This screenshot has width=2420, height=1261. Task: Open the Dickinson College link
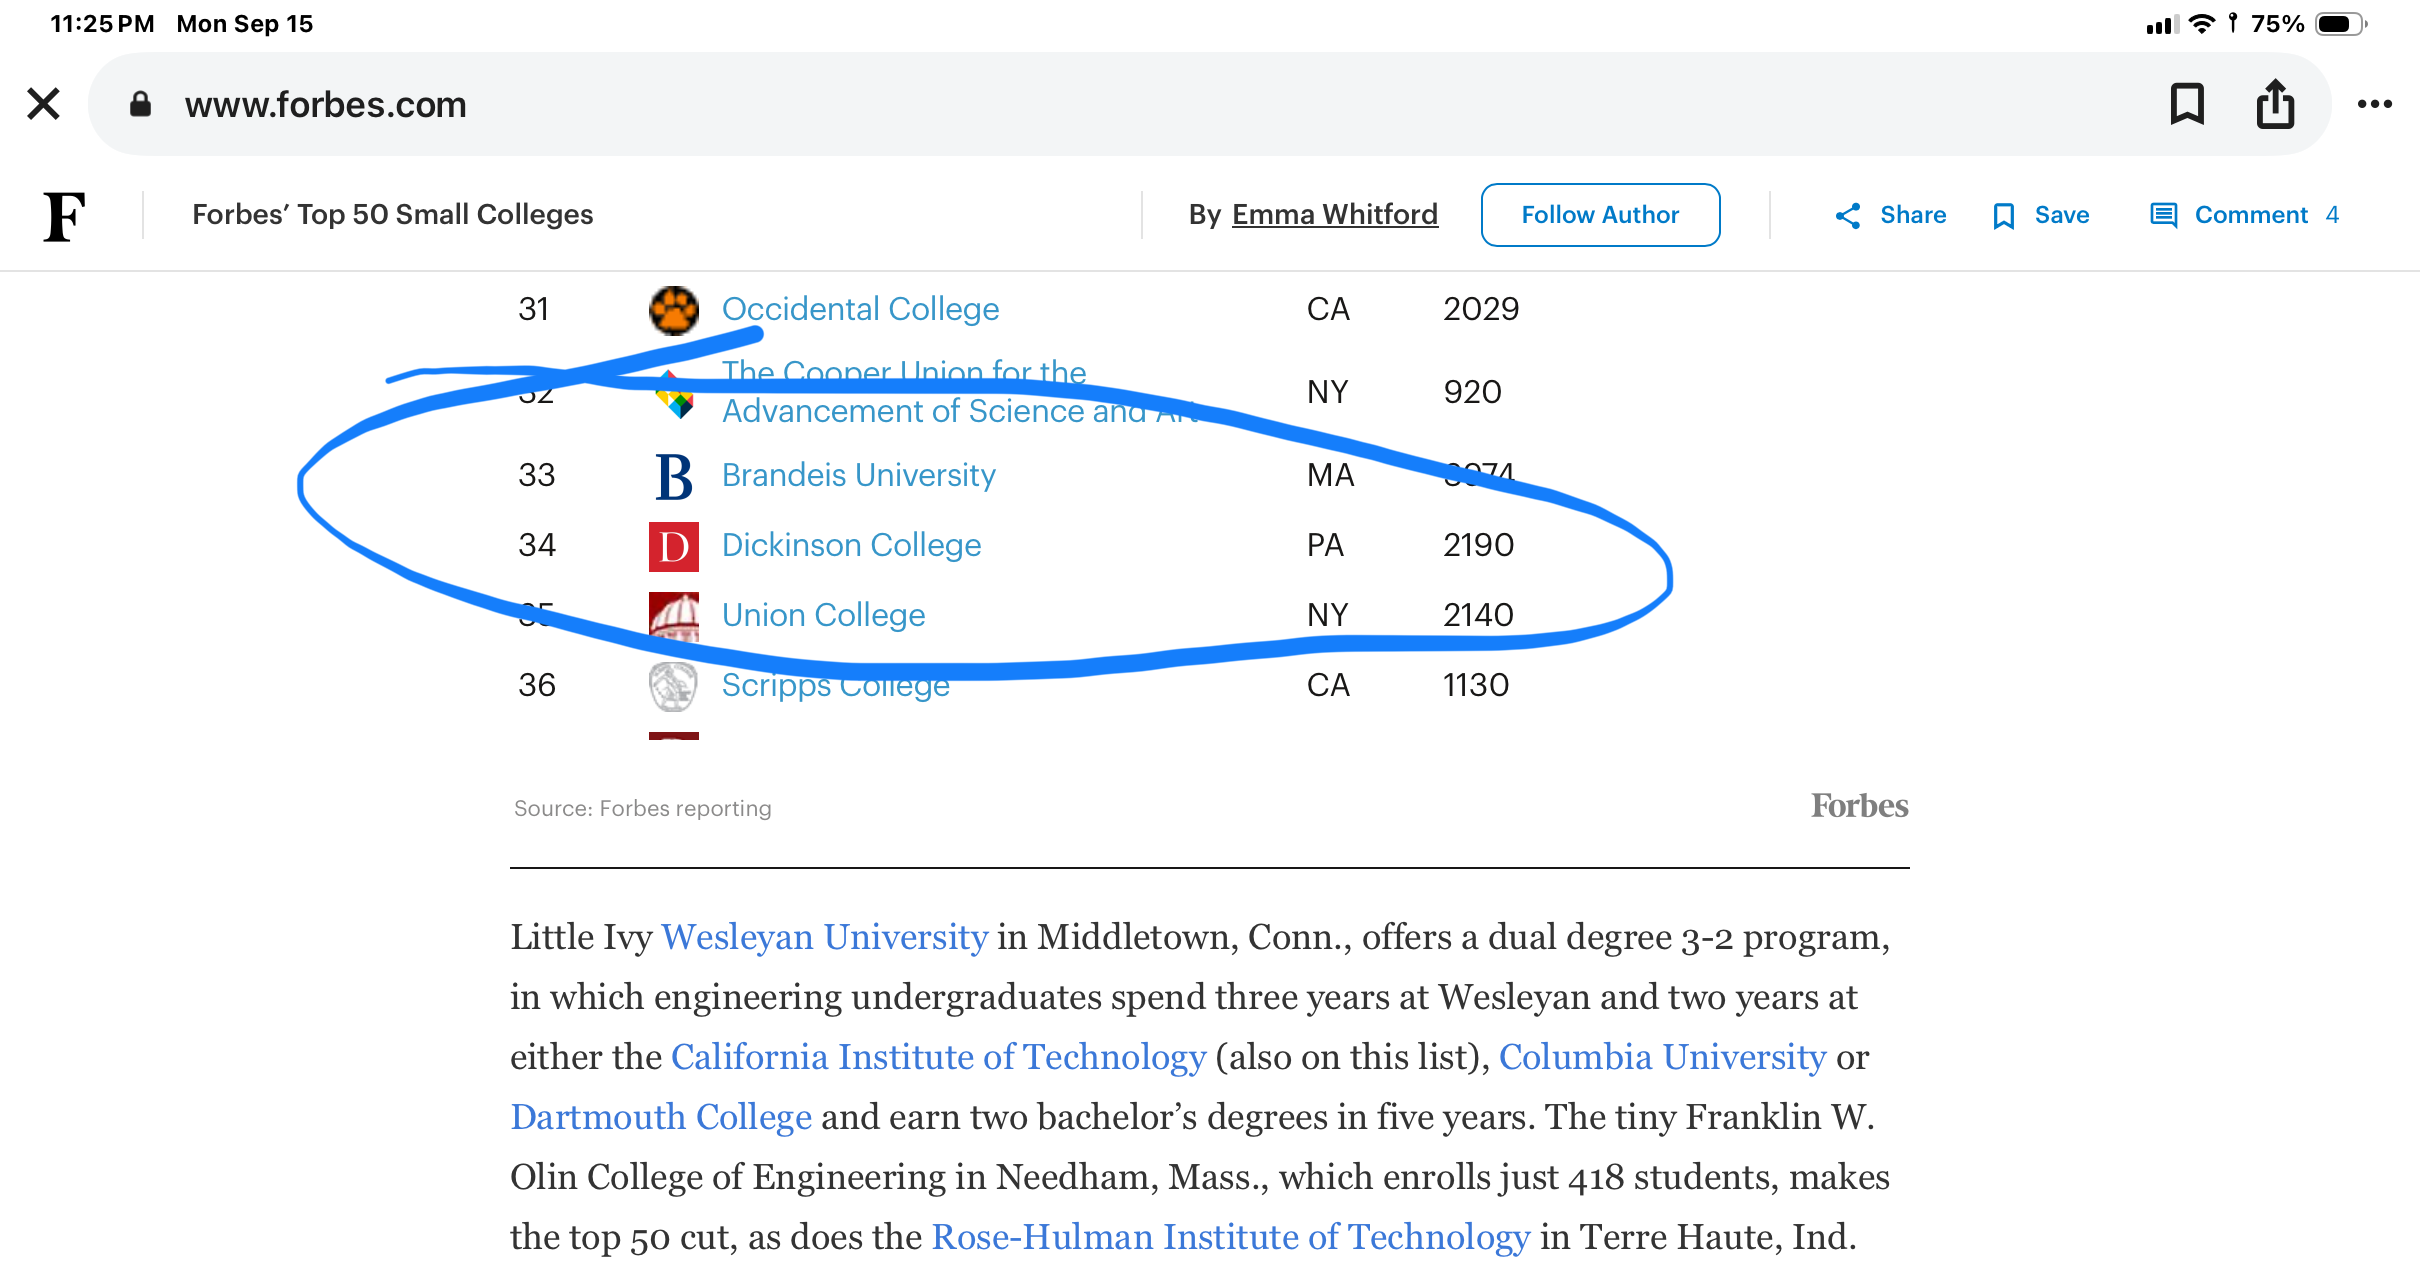pyautogui.click(x=851, y=545)
